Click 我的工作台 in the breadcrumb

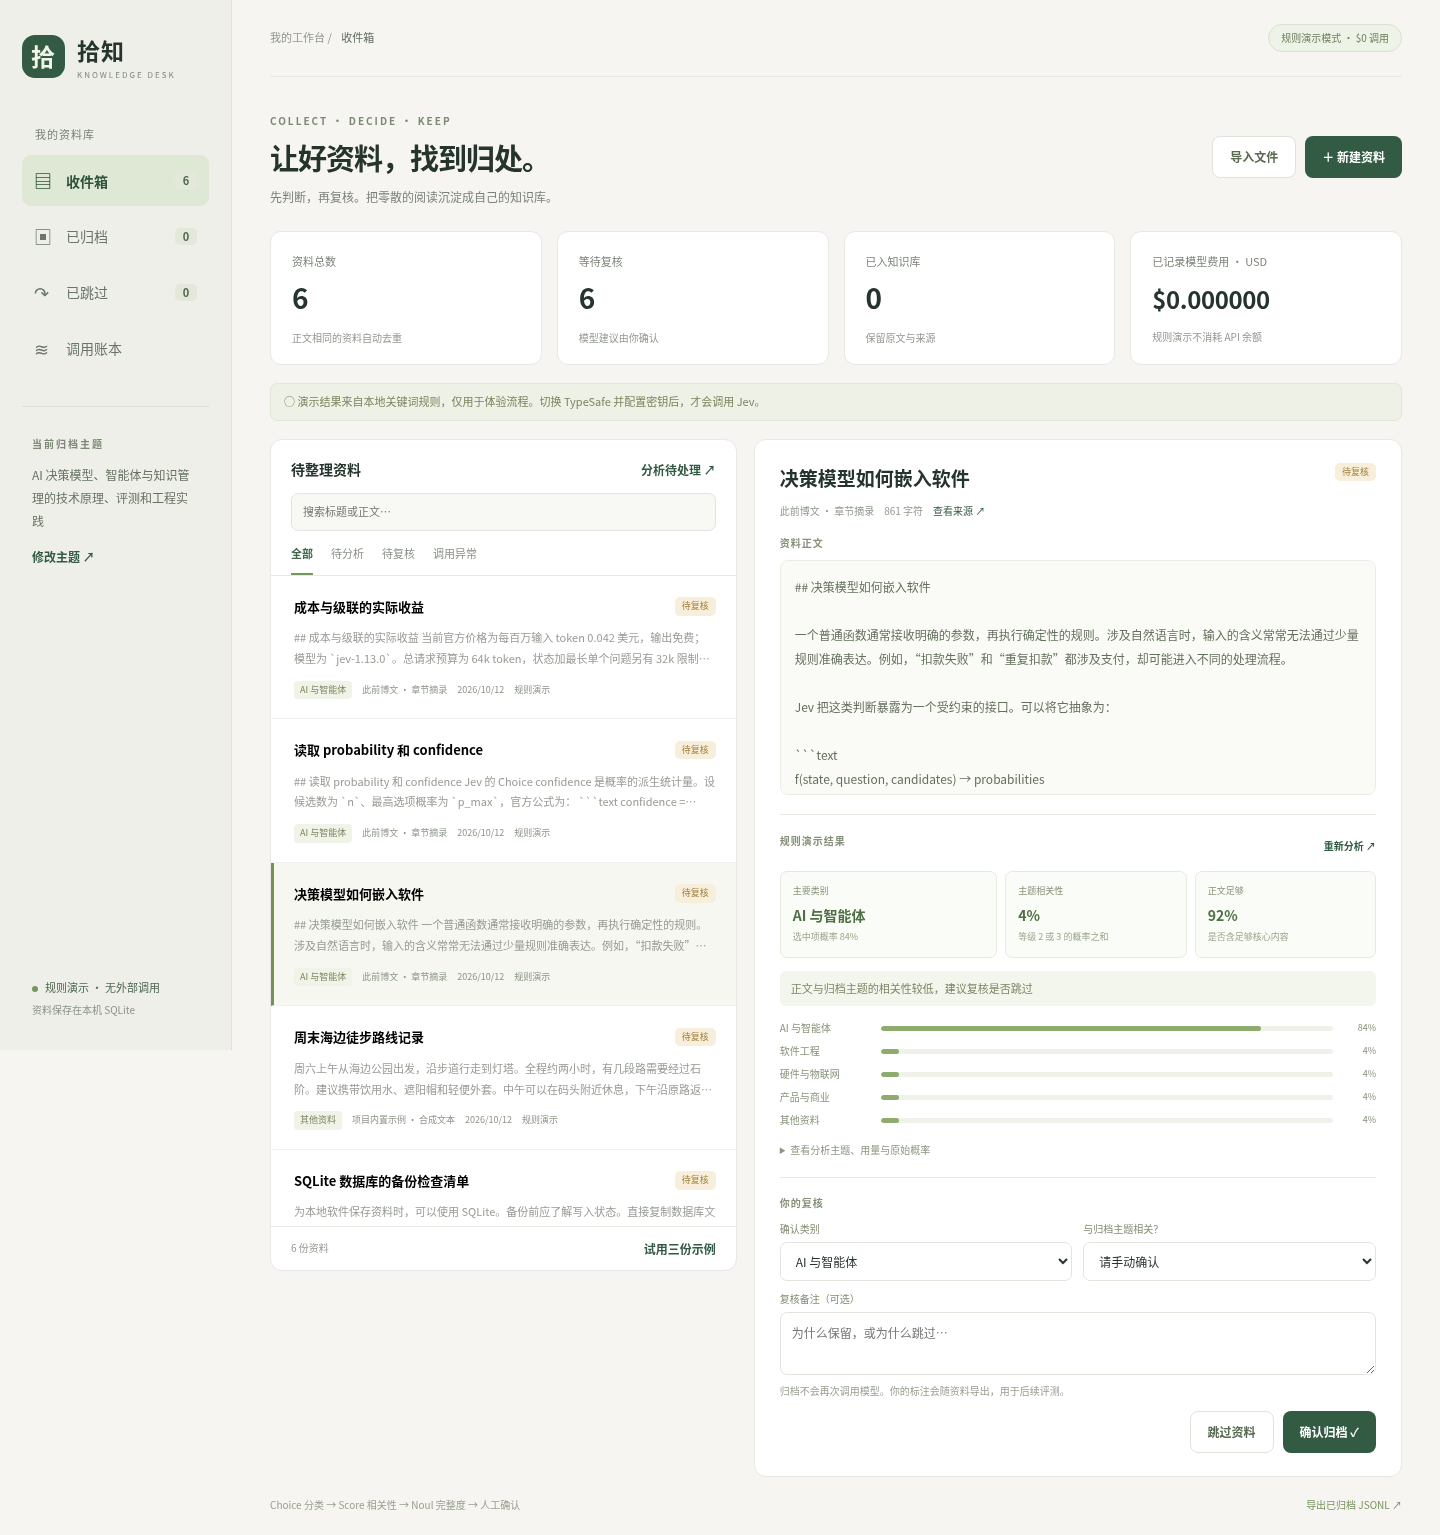tap(297, 38)
